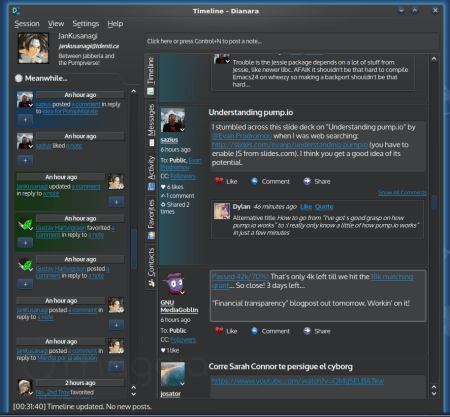
Task: Switch to the Favorites tab
Action: [x=151, y=219]
